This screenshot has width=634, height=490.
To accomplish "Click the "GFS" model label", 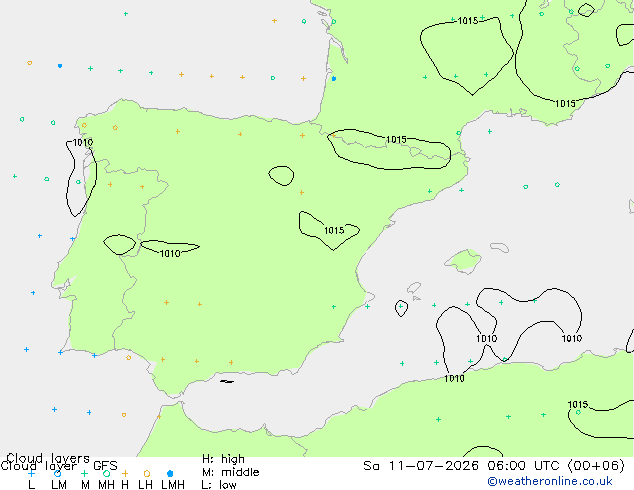I will pos(106,466).
